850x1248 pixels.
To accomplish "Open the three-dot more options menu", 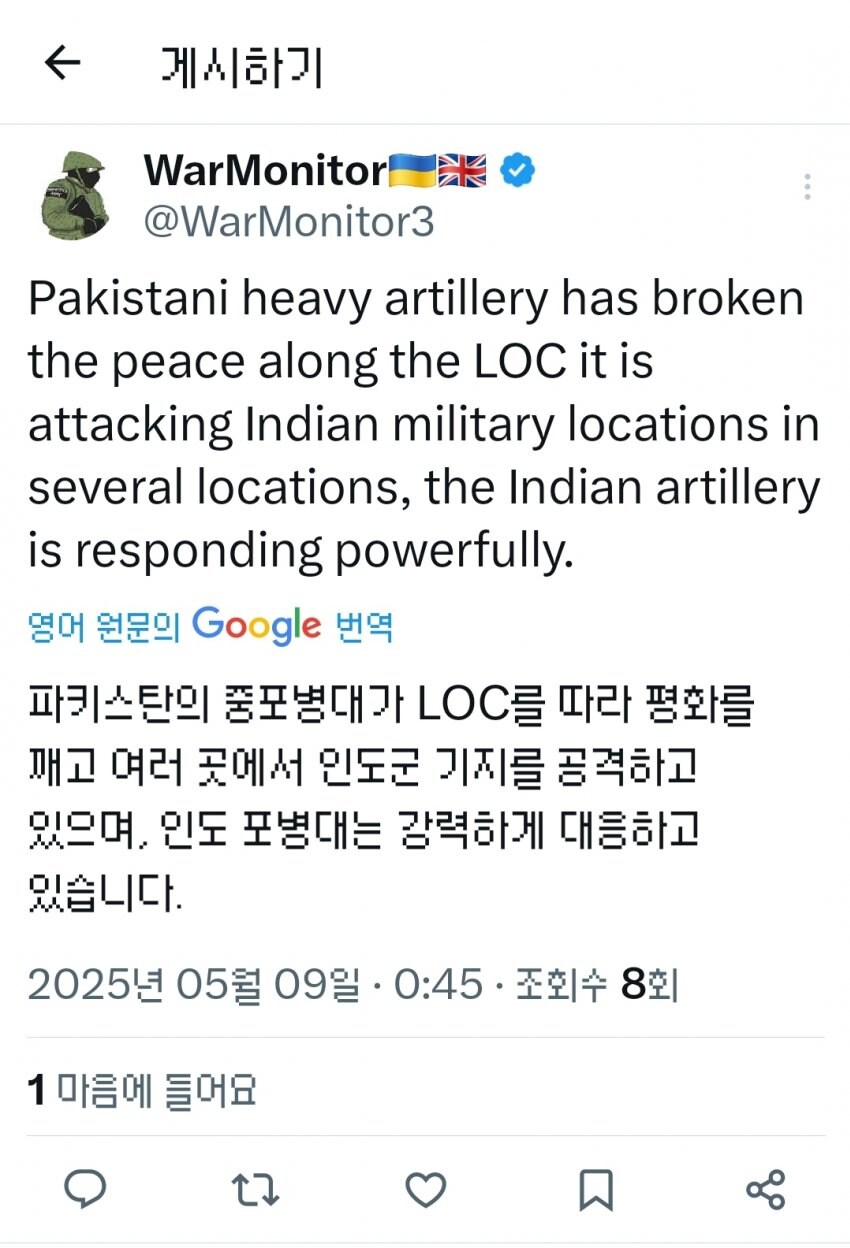I will pyautogui.click(x=806, y=187).
